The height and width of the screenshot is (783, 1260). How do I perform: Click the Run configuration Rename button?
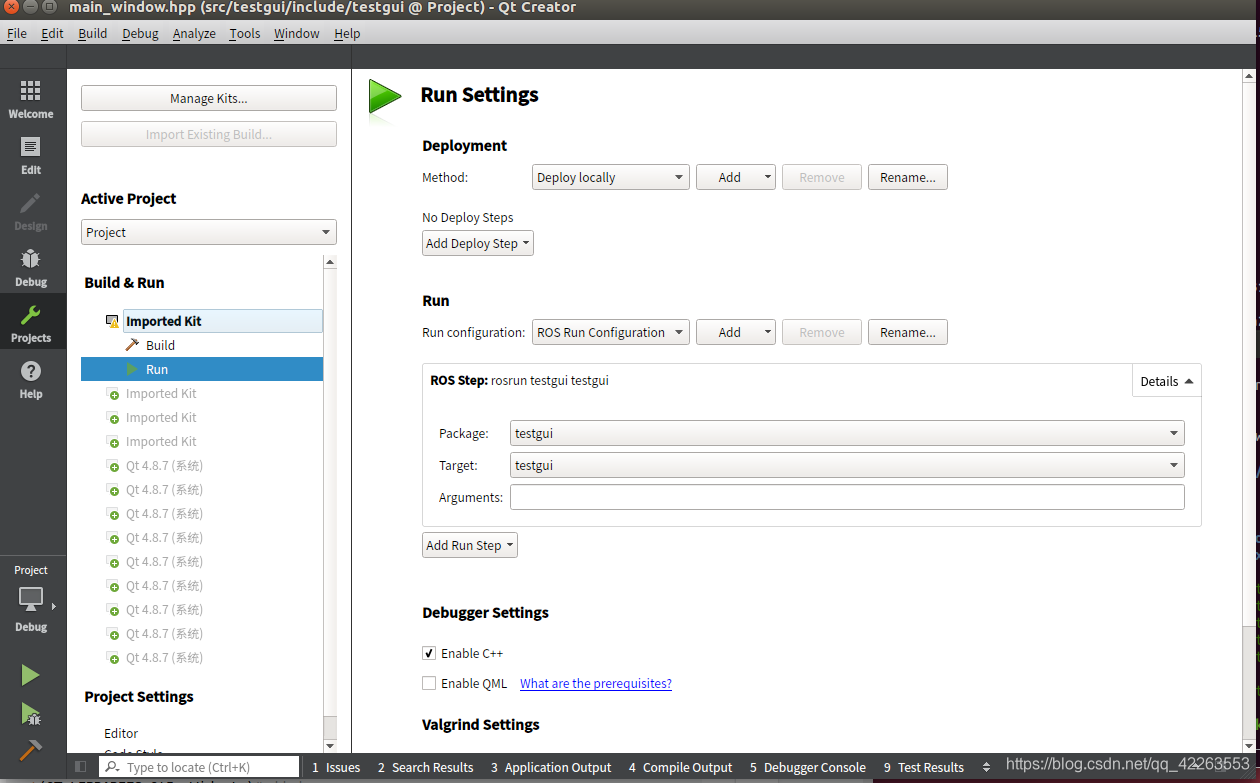pyautogui.click(x=908, y=332)
